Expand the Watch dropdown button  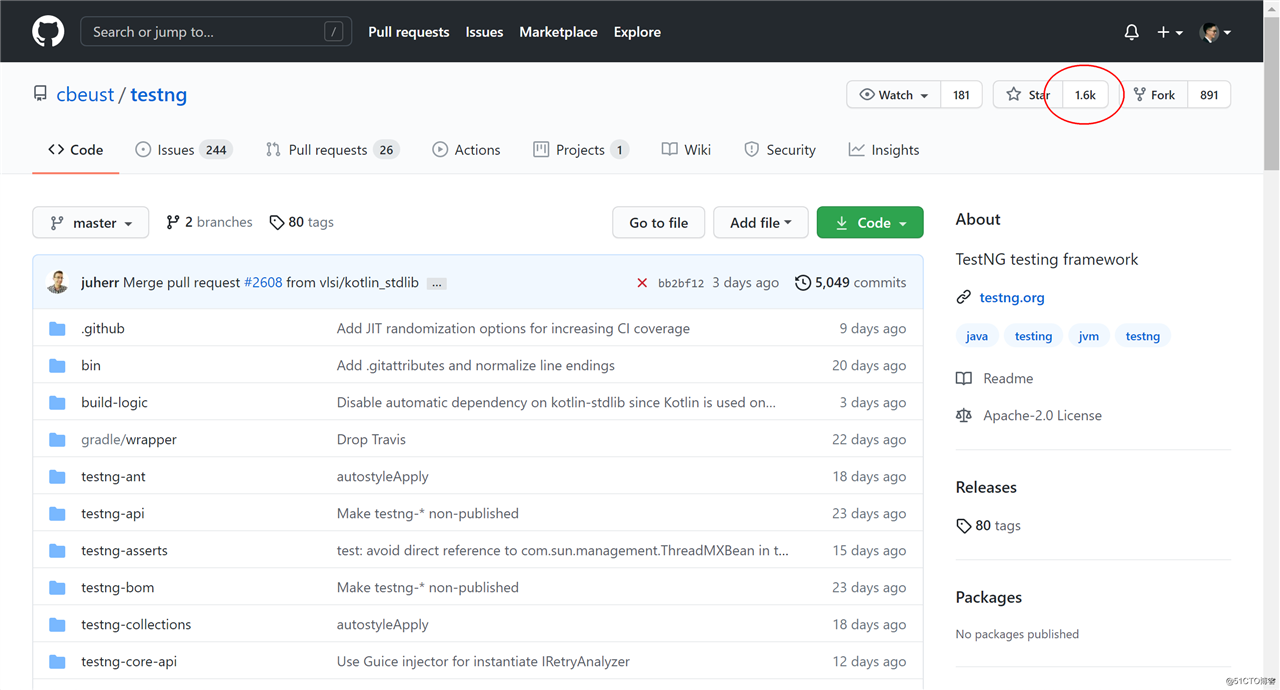click(x=894, y=95)
